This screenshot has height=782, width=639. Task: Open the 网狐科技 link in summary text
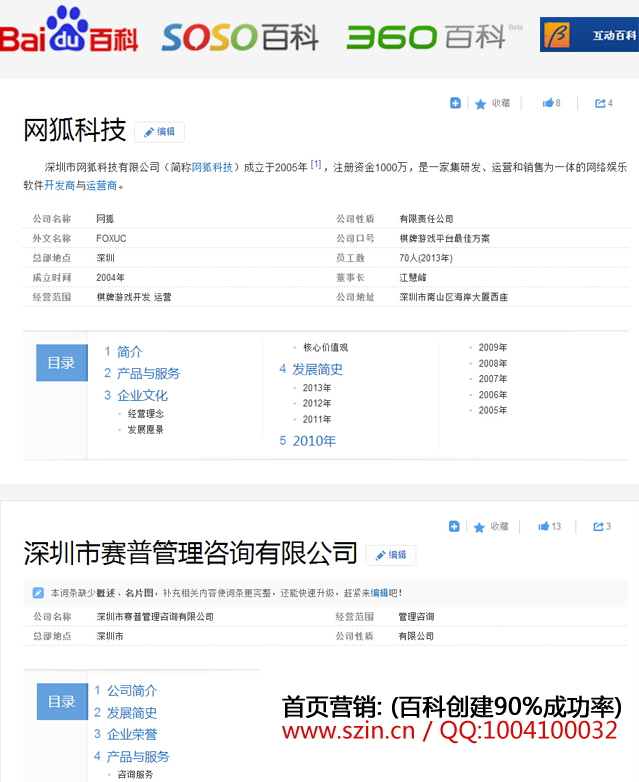(x=211, y=167)
